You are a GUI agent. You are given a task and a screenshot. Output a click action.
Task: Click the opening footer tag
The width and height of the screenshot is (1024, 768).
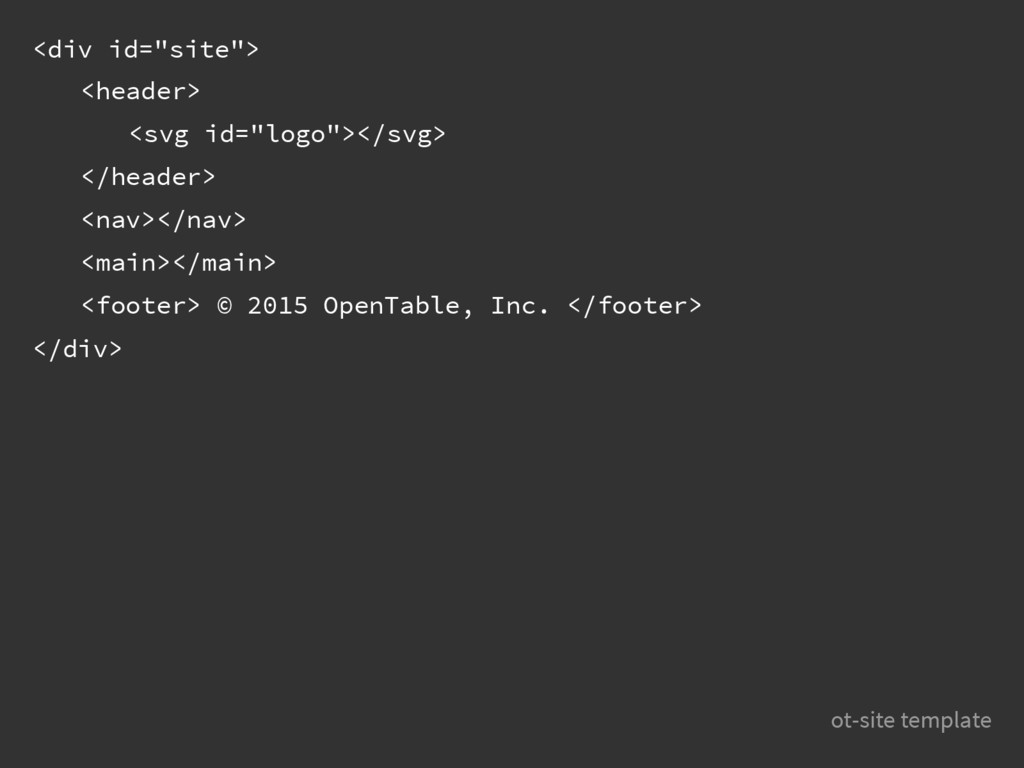140,306
